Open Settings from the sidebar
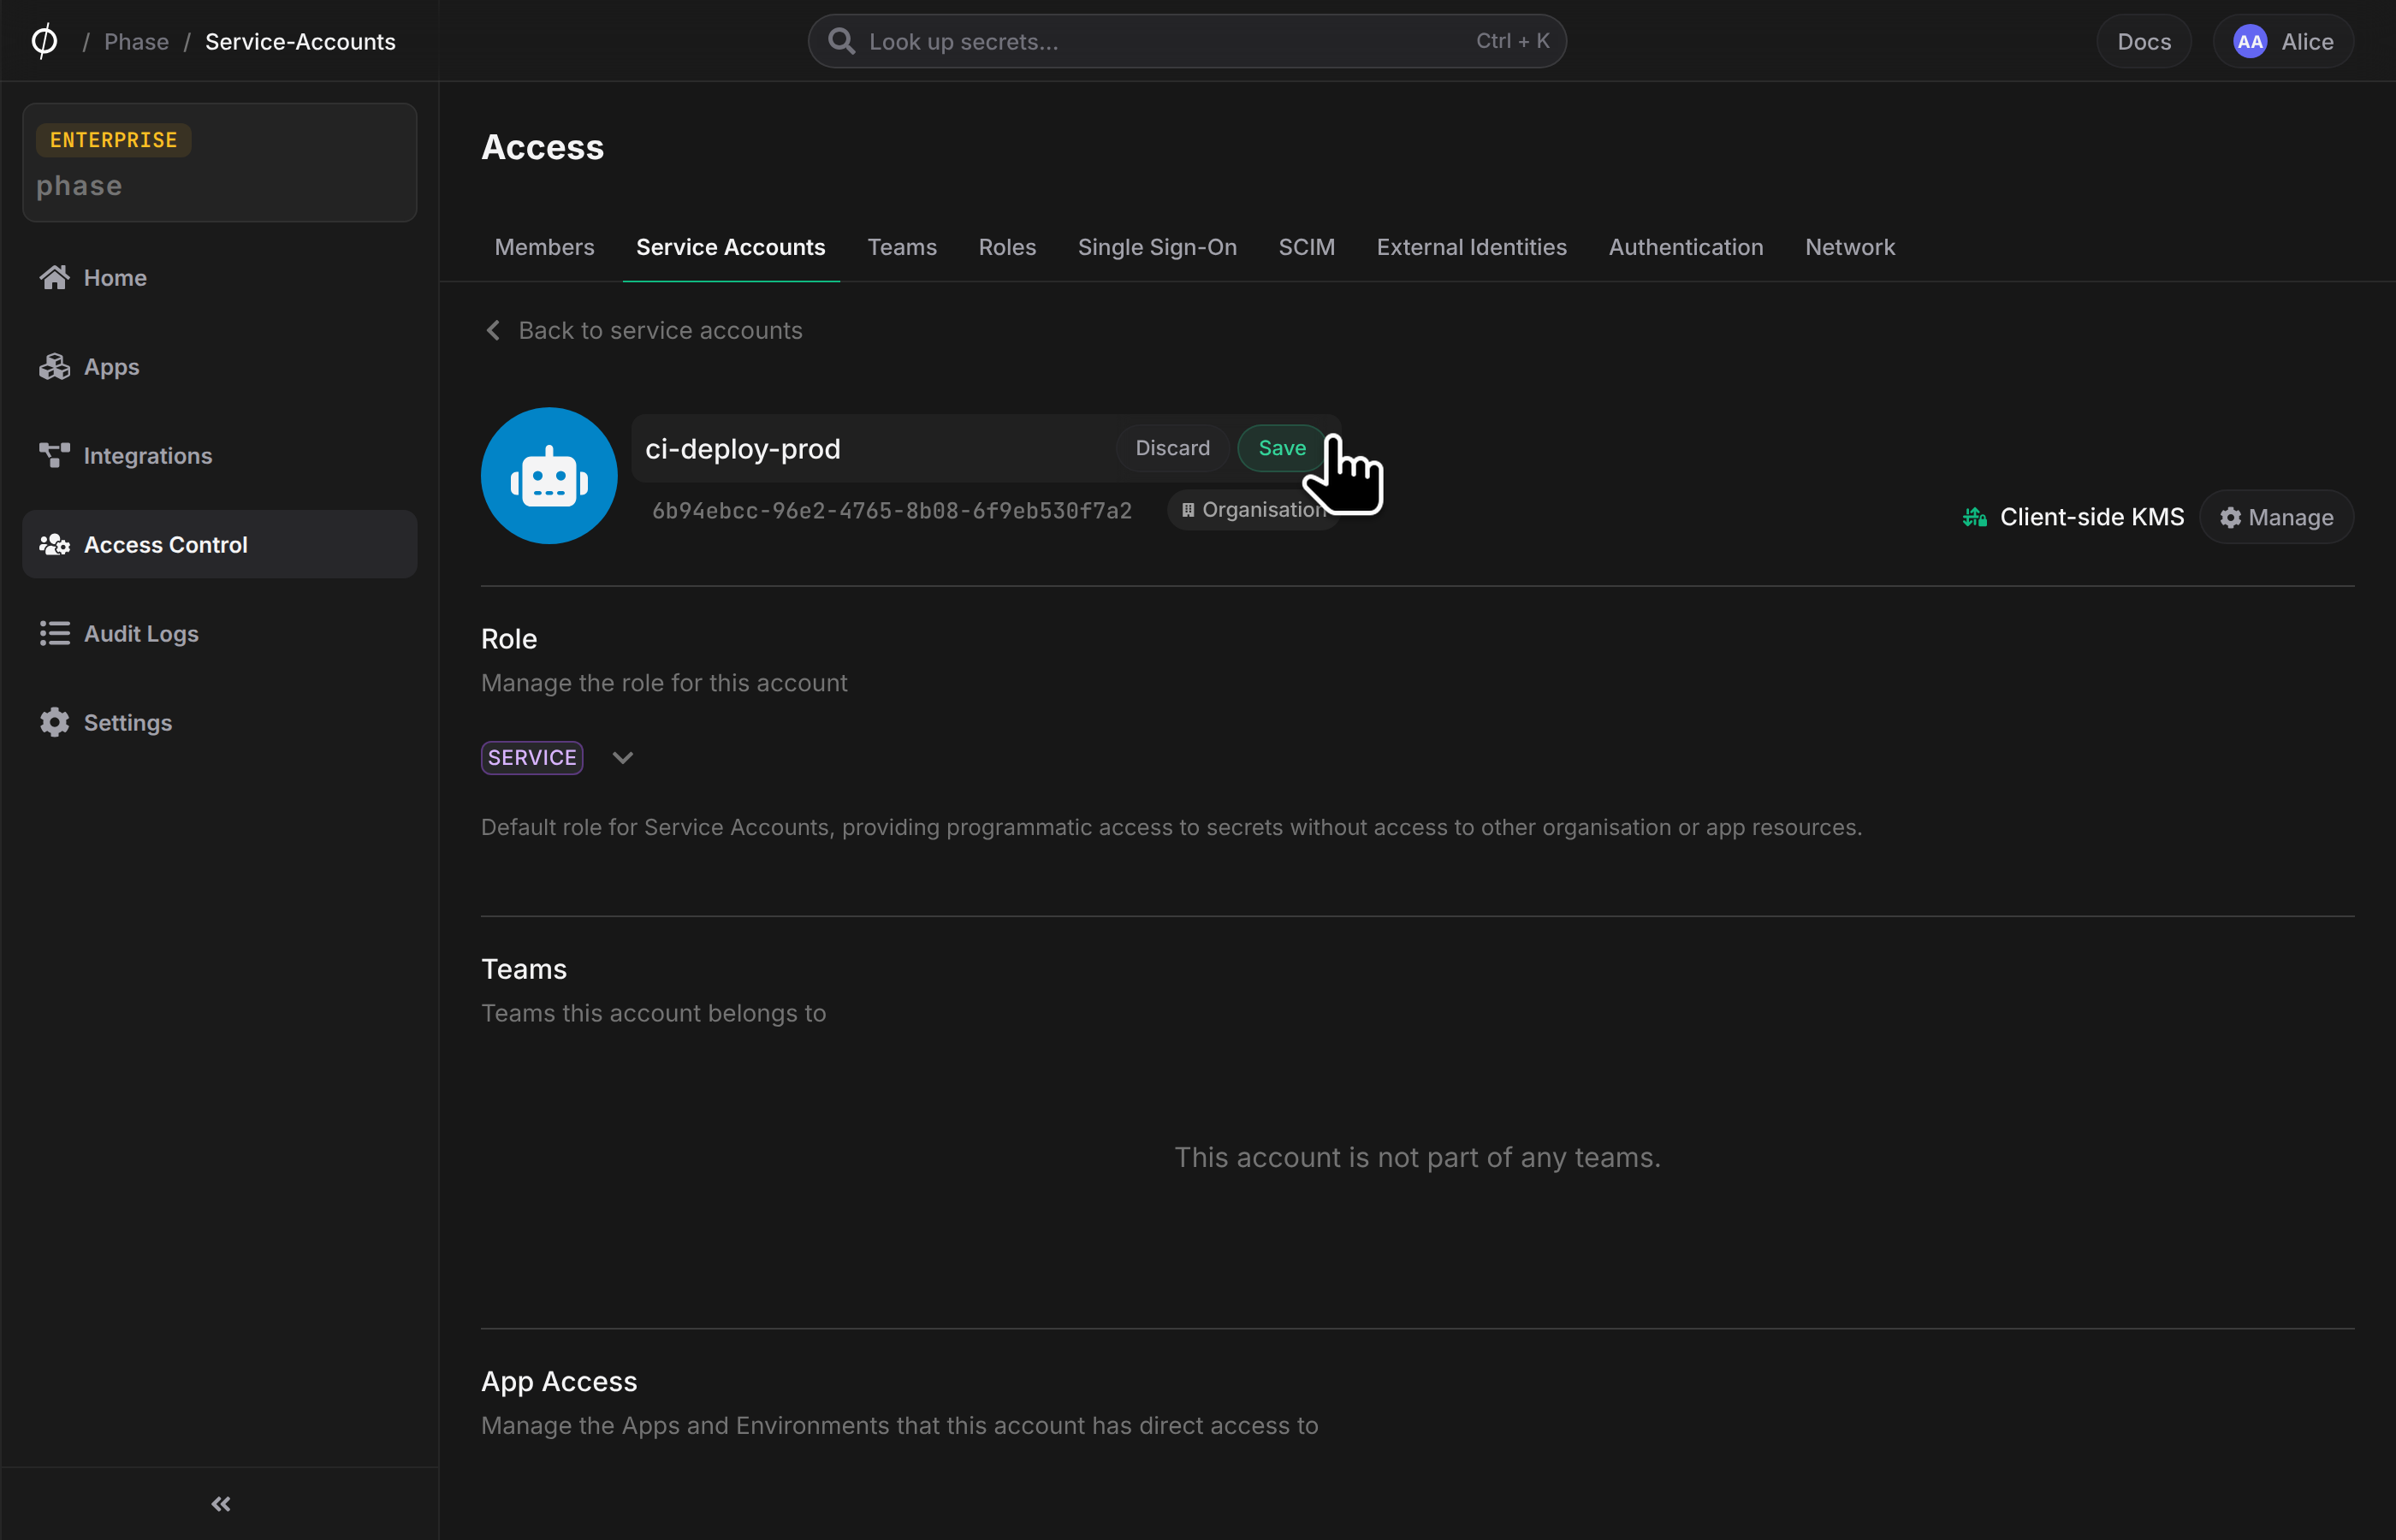2396x1540 pixels. (x=219, y=722)
